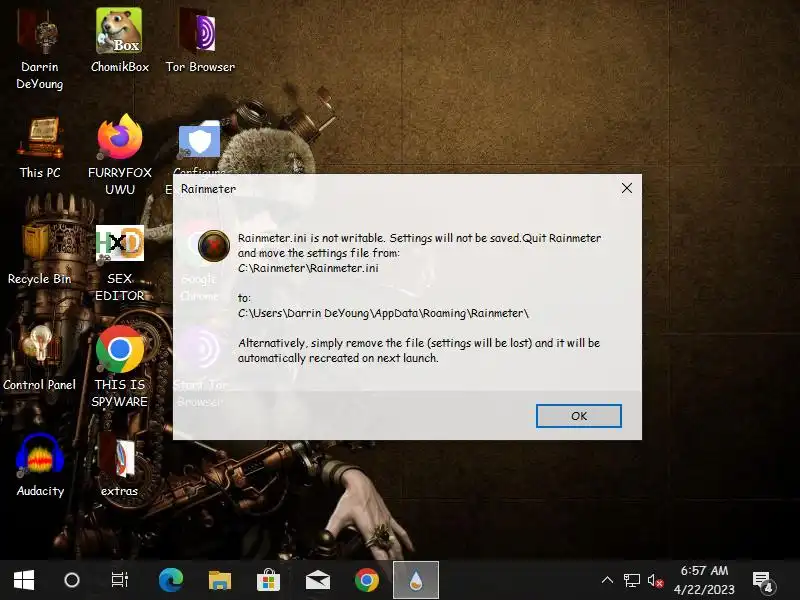Launch Microsoft Edge from taskbar
800x600 pixels.
pos(170,580)
